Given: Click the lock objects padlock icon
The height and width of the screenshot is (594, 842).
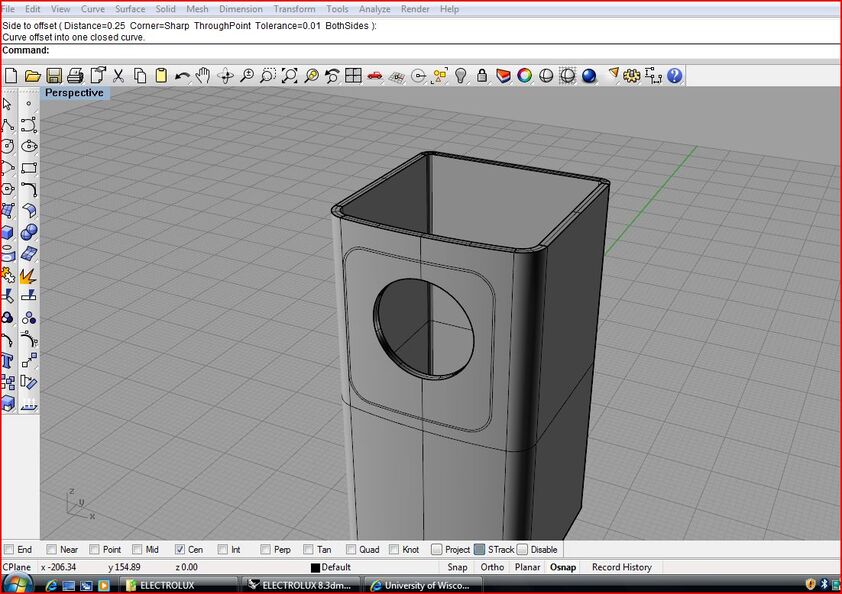Looking at the screenshot, I should [x=482, y=76].
